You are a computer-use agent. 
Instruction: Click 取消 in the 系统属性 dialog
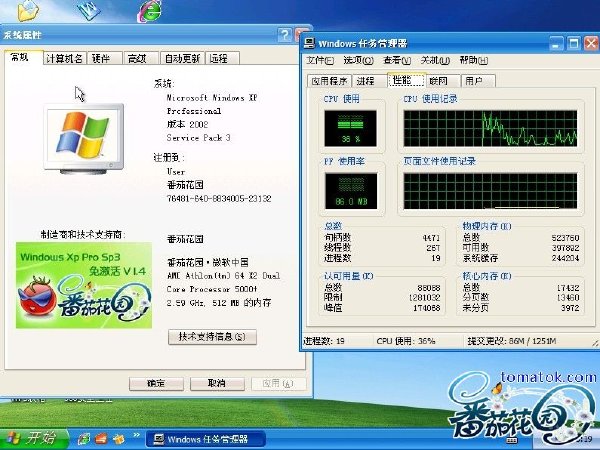pos(217,383)
